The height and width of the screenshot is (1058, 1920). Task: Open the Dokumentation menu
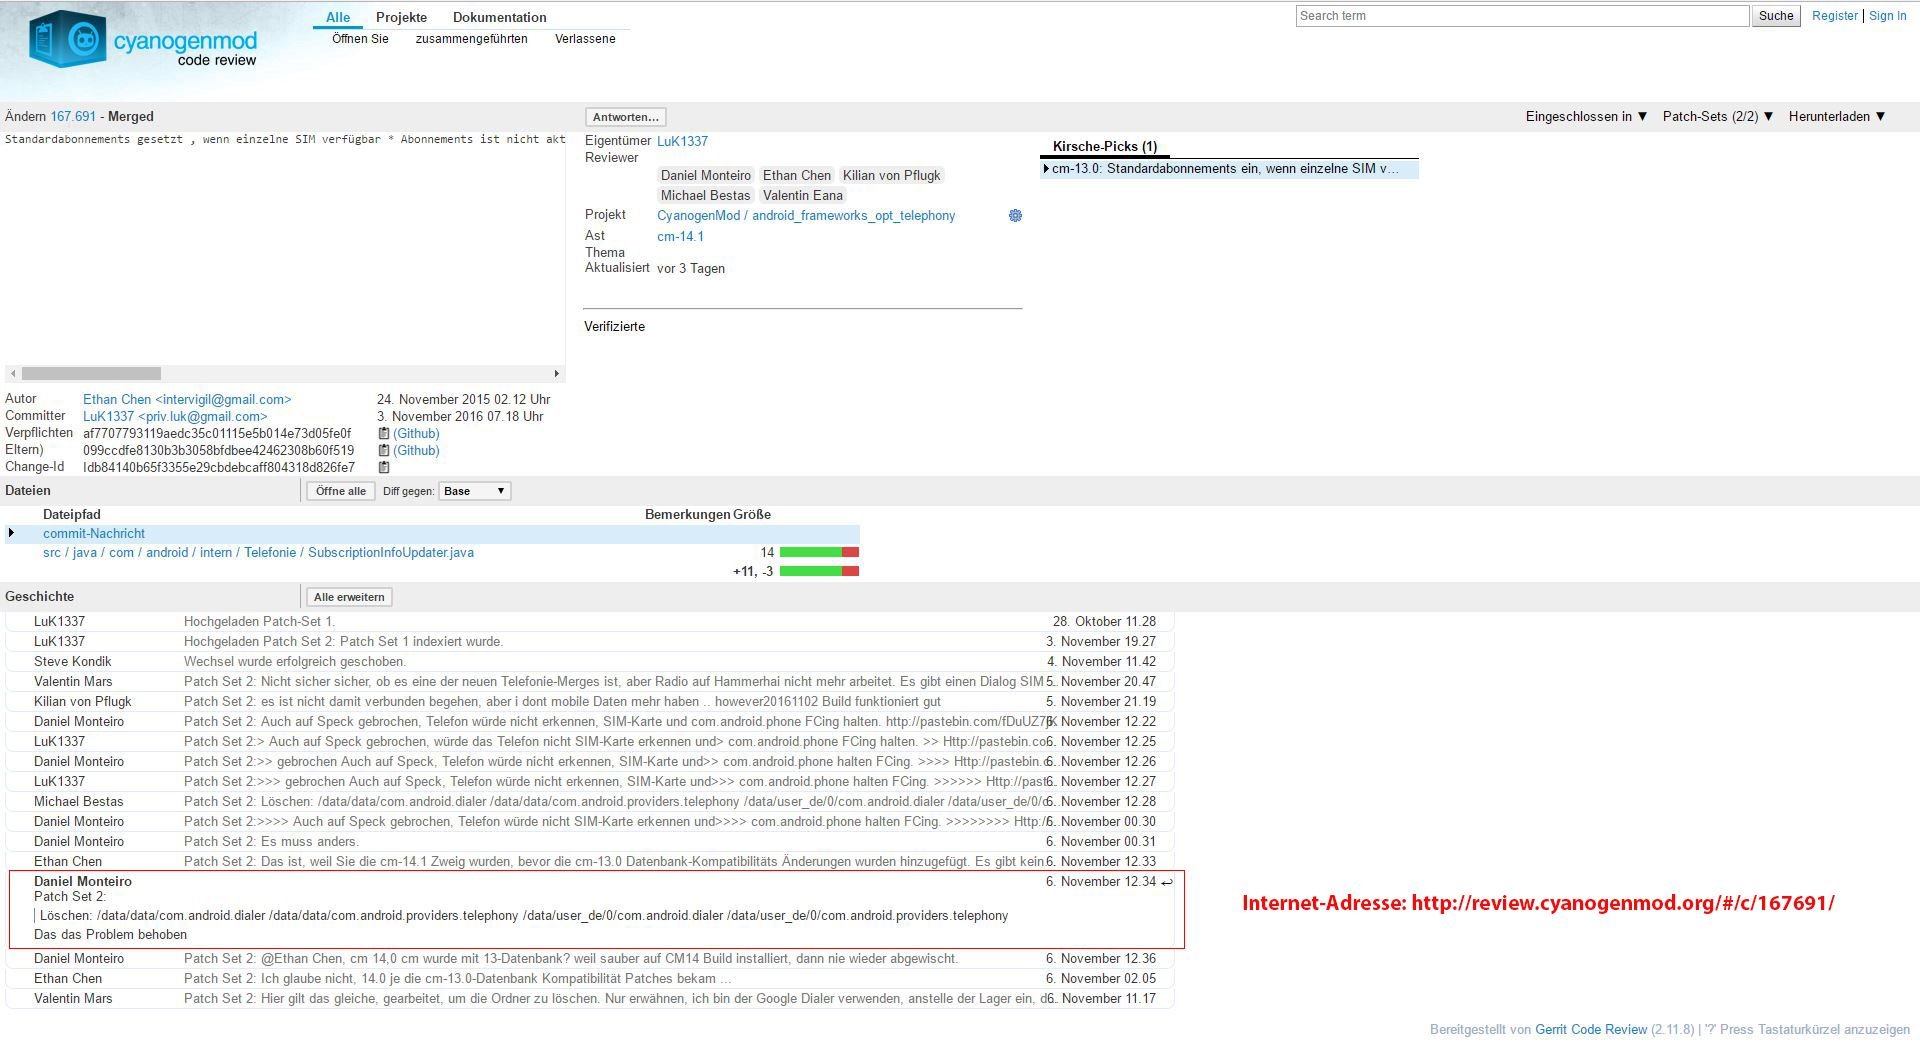[499, 18]
